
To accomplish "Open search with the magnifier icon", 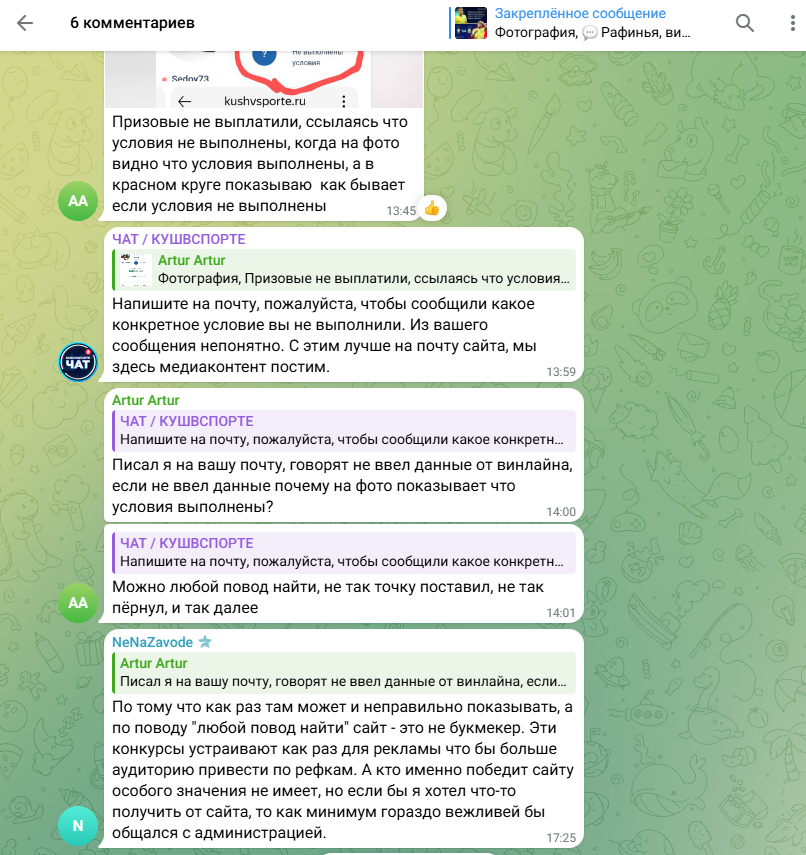I will click(x=744, y=23).
